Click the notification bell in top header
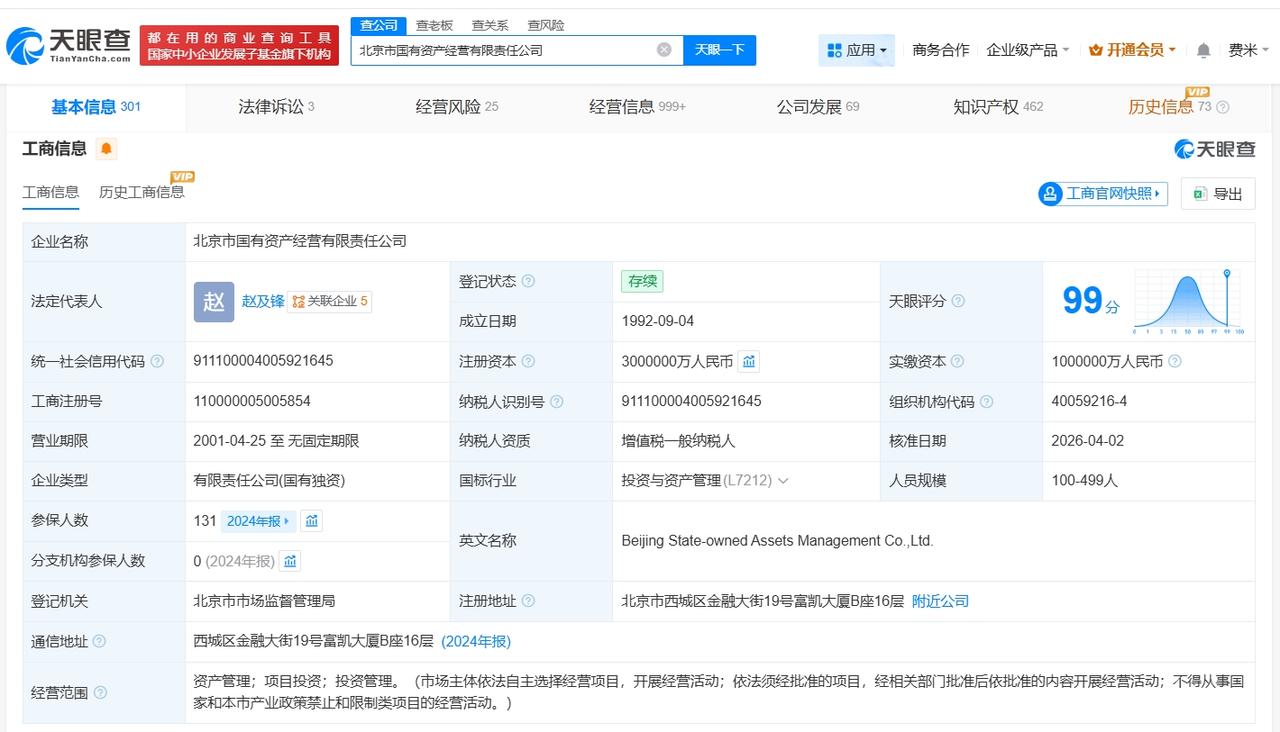The image size is (1280, 732). click(1203, 50)
